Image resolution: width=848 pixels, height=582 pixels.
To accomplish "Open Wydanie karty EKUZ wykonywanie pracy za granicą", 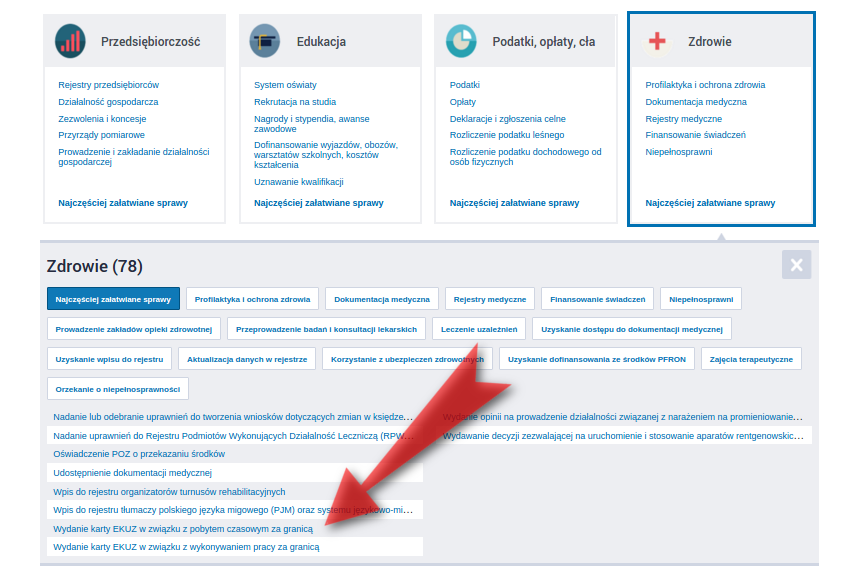I will pos(186,547).
